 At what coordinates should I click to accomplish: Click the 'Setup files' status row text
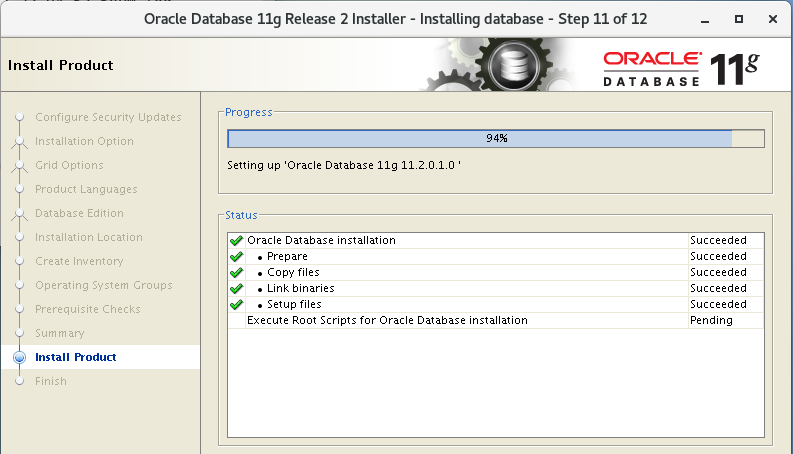(294, 305)
